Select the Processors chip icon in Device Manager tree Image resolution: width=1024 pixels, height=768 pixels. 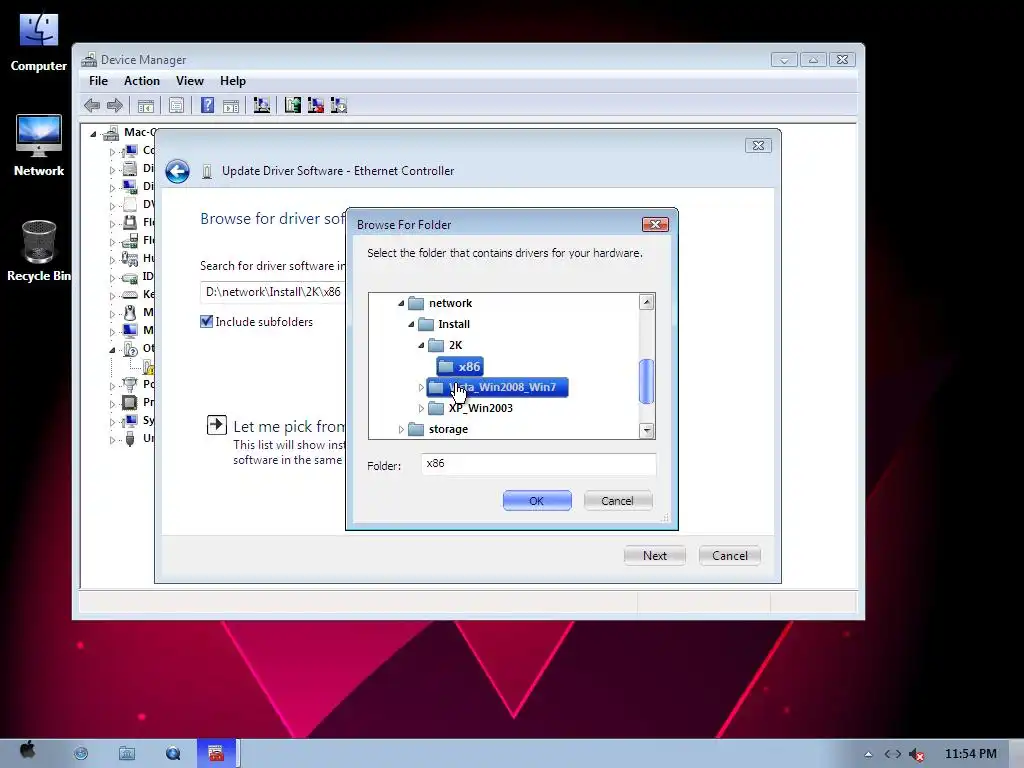(130, 402)
